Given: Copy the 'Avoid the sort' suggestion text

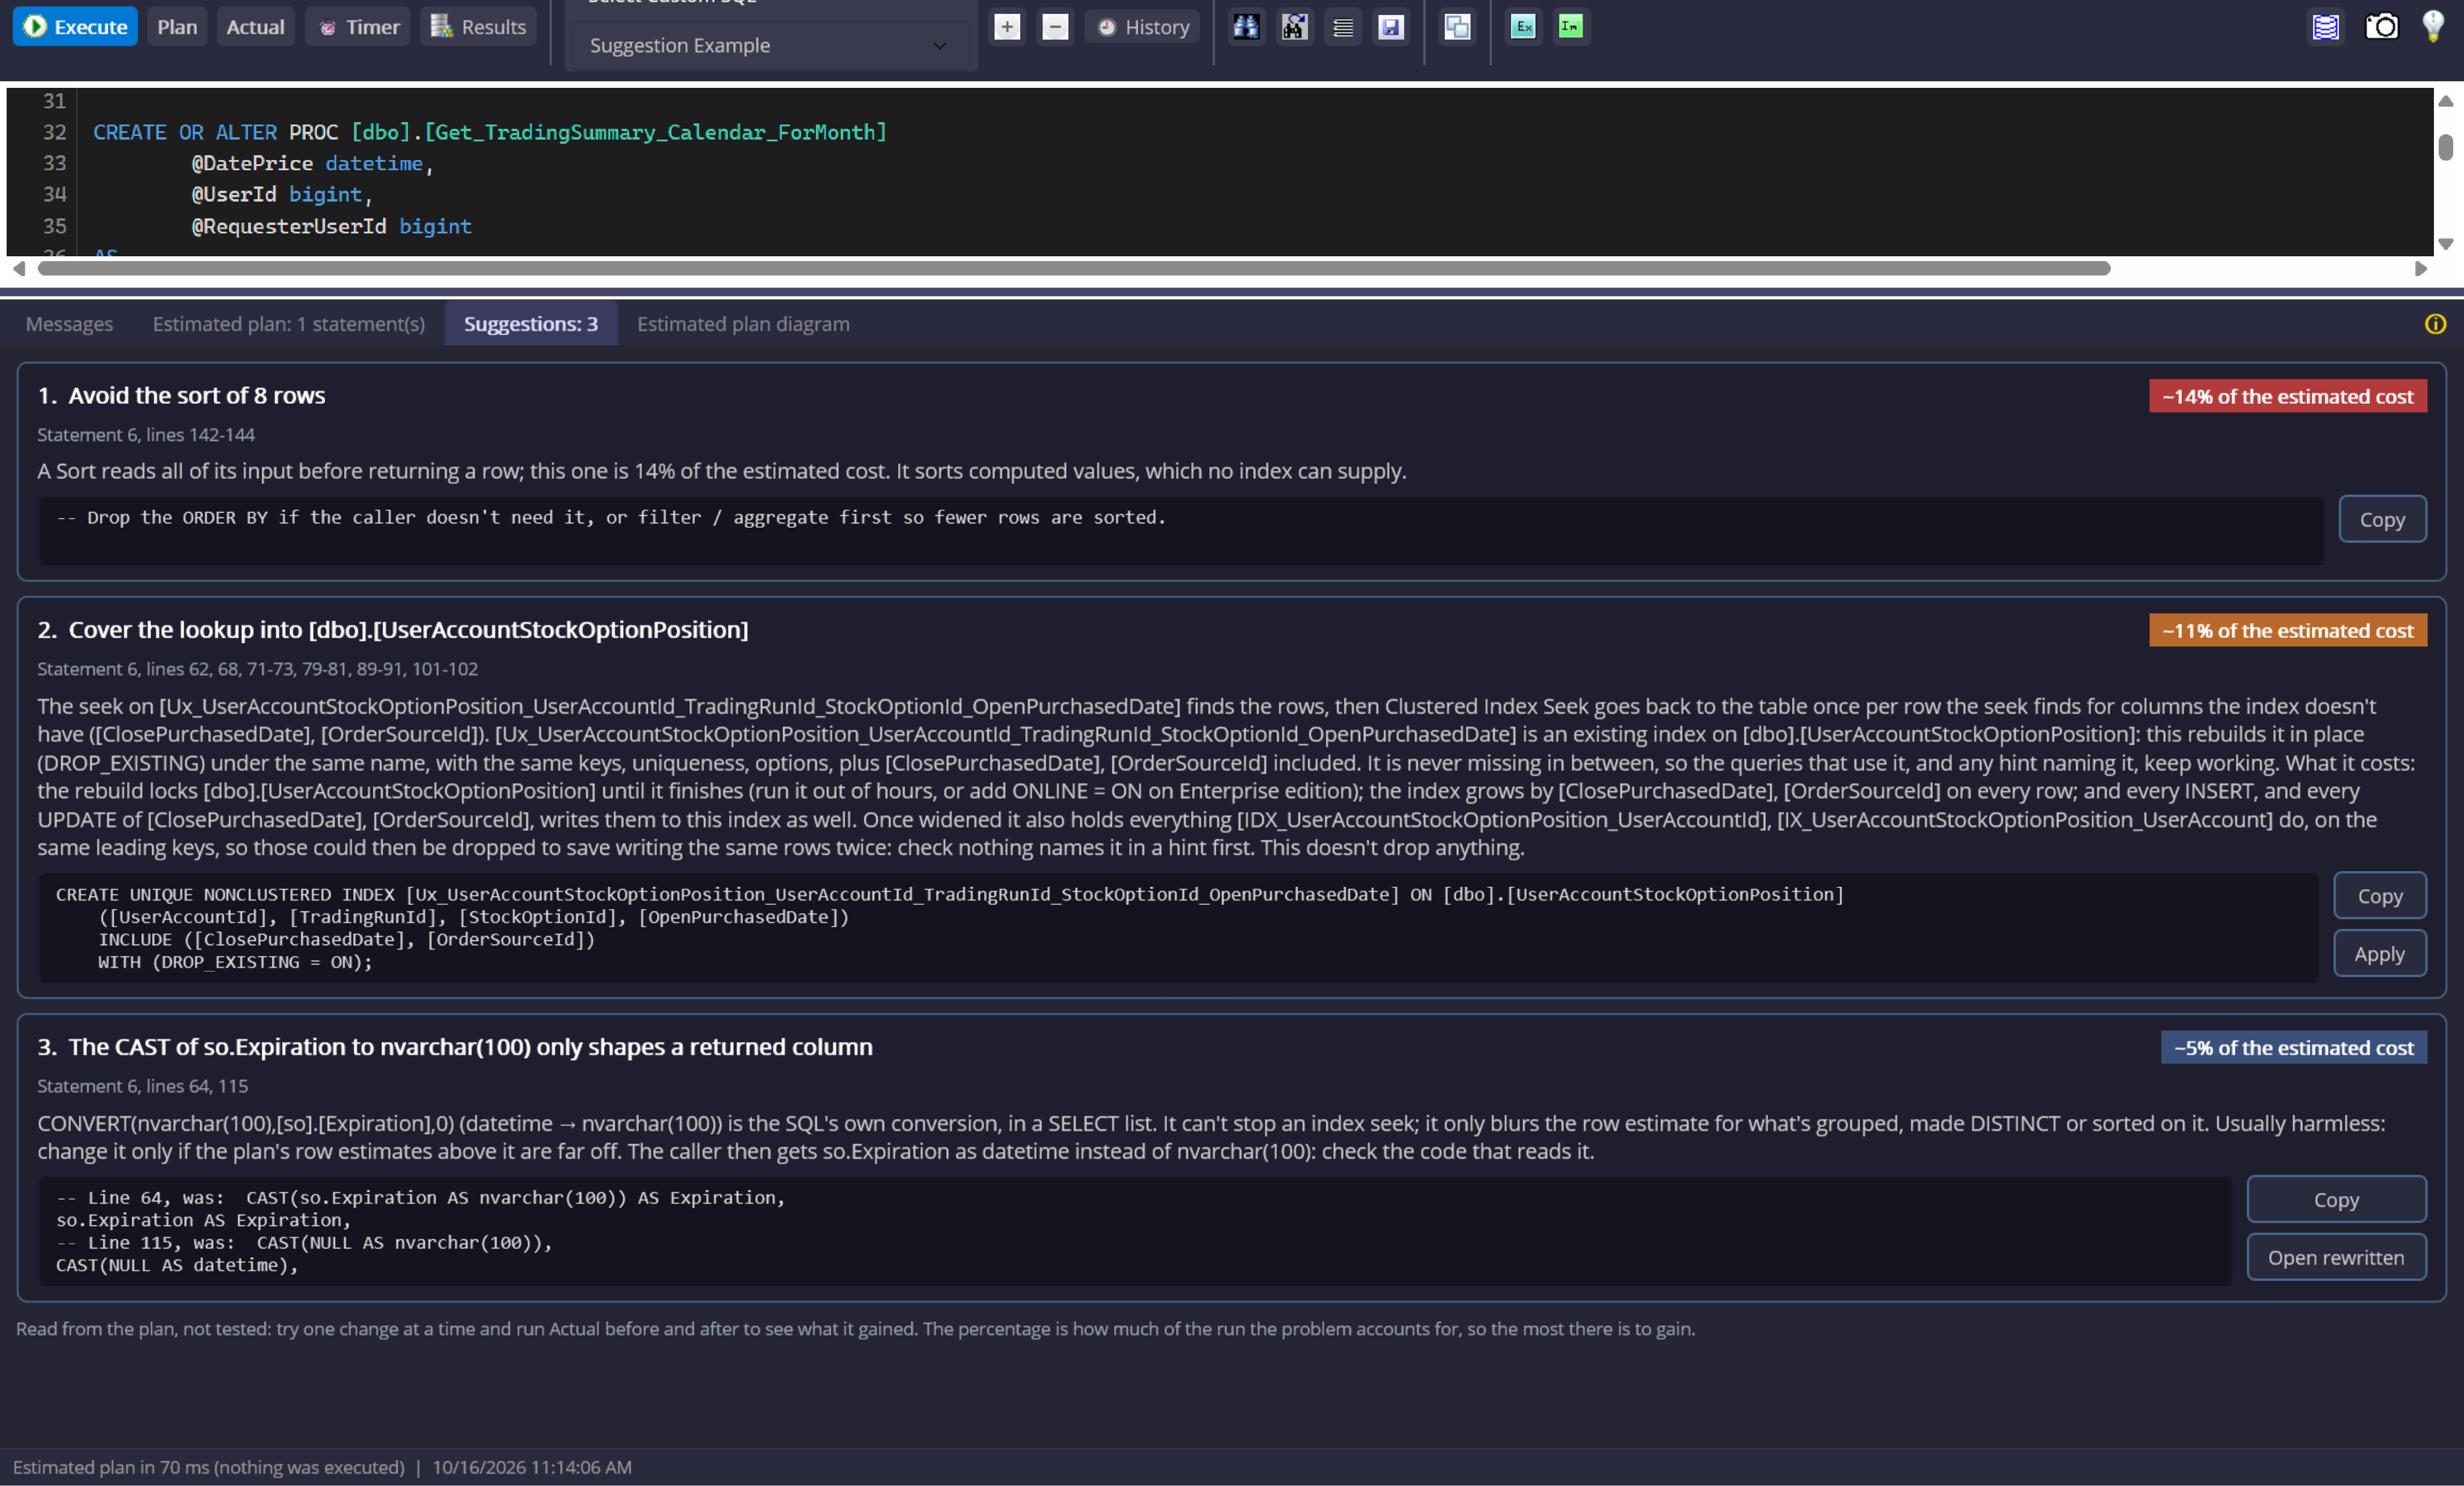Looking at the screenshot, I should pos(2381,519).
